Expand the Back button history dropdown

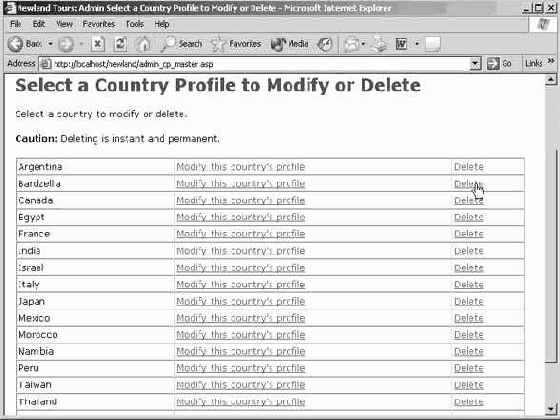(50, 44)
